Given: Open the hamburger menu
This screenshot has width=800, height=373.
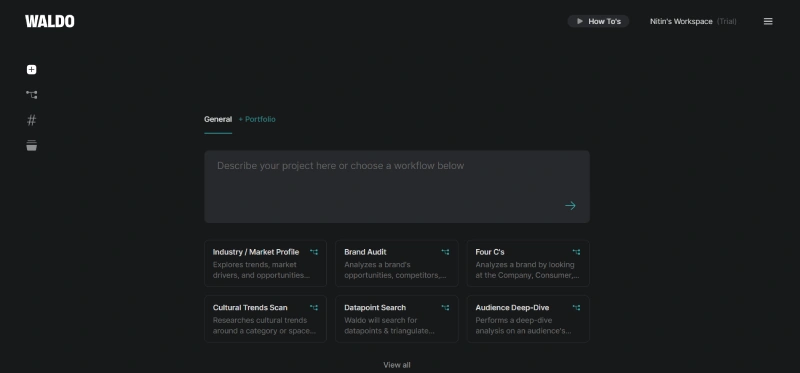Looking at the screenshot, I should [x=768, y=21].
